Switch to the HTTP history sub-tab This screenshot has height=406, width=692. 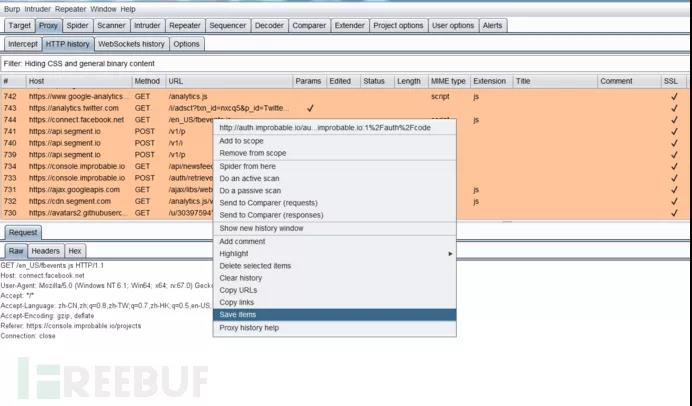tap(68, 44)
